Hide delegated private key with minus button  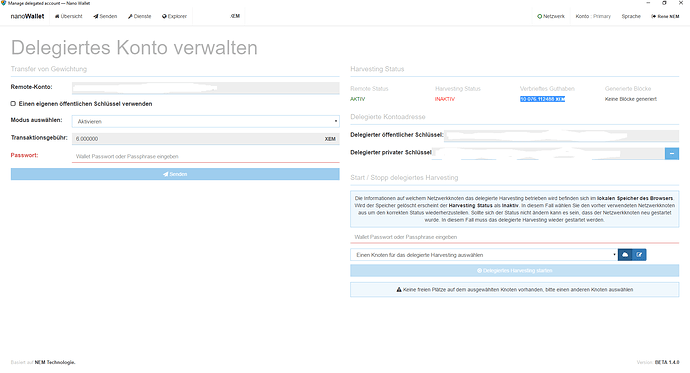pos(672,154)
